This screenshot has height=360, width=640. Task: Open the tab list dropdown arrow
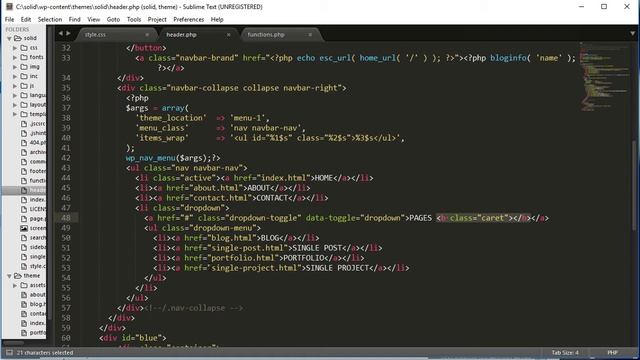pyautogui.click(x=633, y=34)
